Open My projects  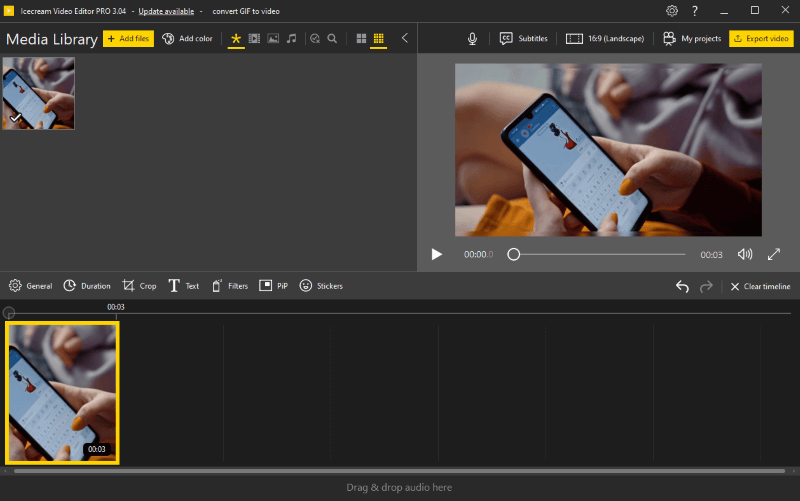point(692,39)
